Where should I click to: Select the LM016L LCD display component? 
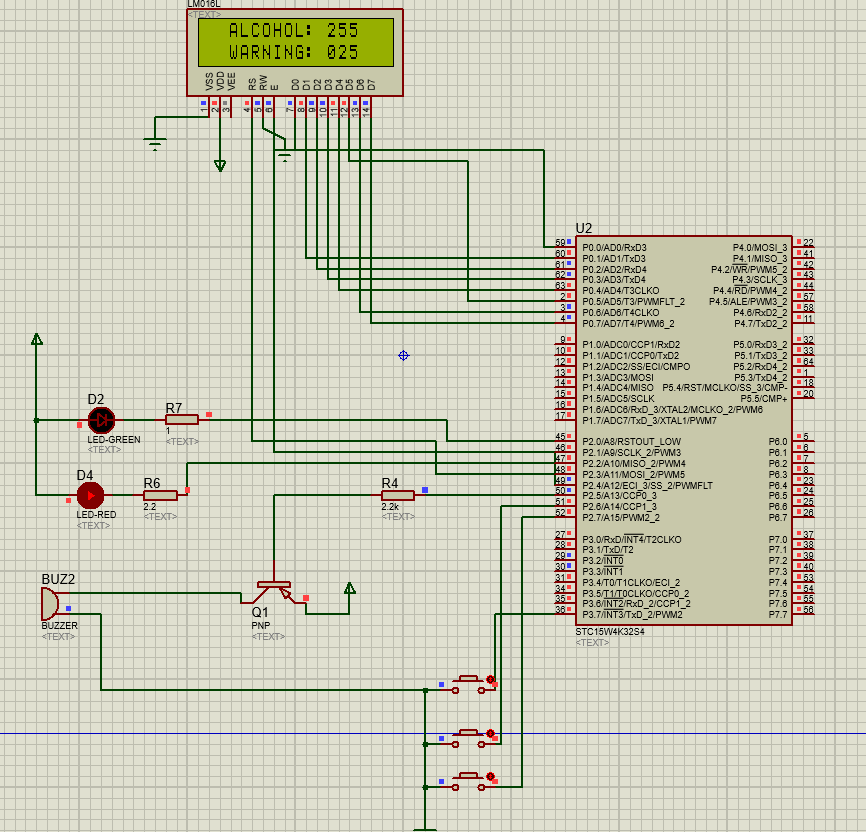point(295,52)
